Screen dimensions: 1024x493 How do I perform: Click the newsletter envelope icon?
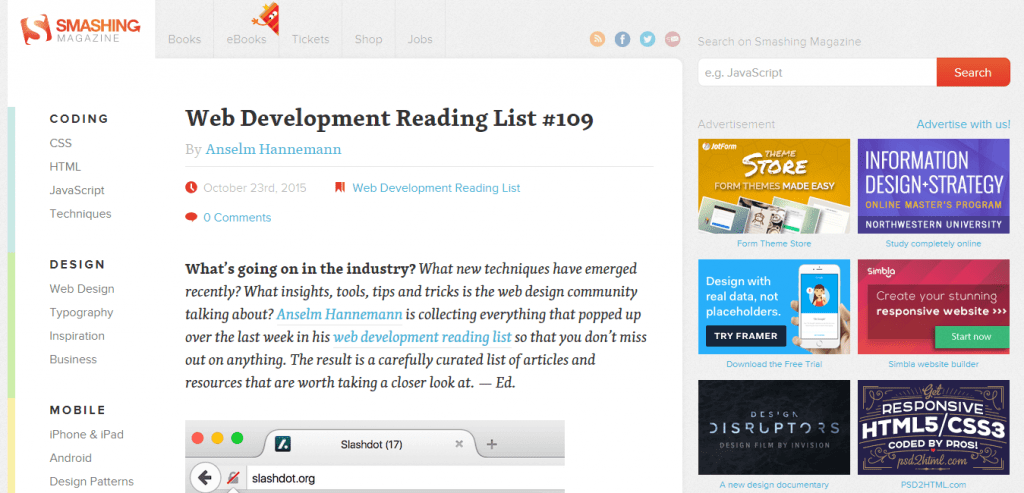pyautogui.click(x=672, y=39)
